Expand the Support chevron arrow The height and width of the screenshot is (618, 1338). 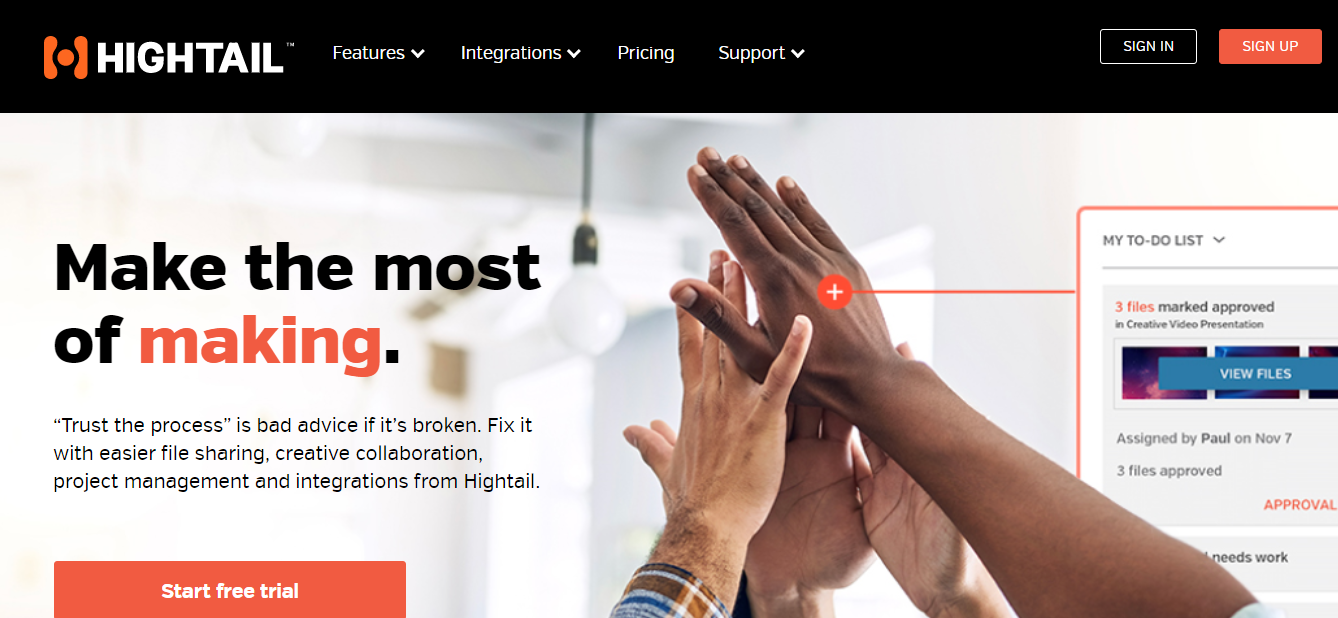pos(798,54)
